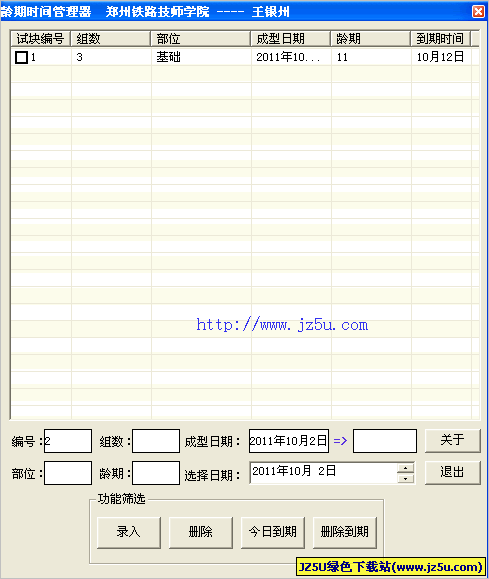Click the 删除 delete button
Screen dimensions: 489x579
click(201, 532)
